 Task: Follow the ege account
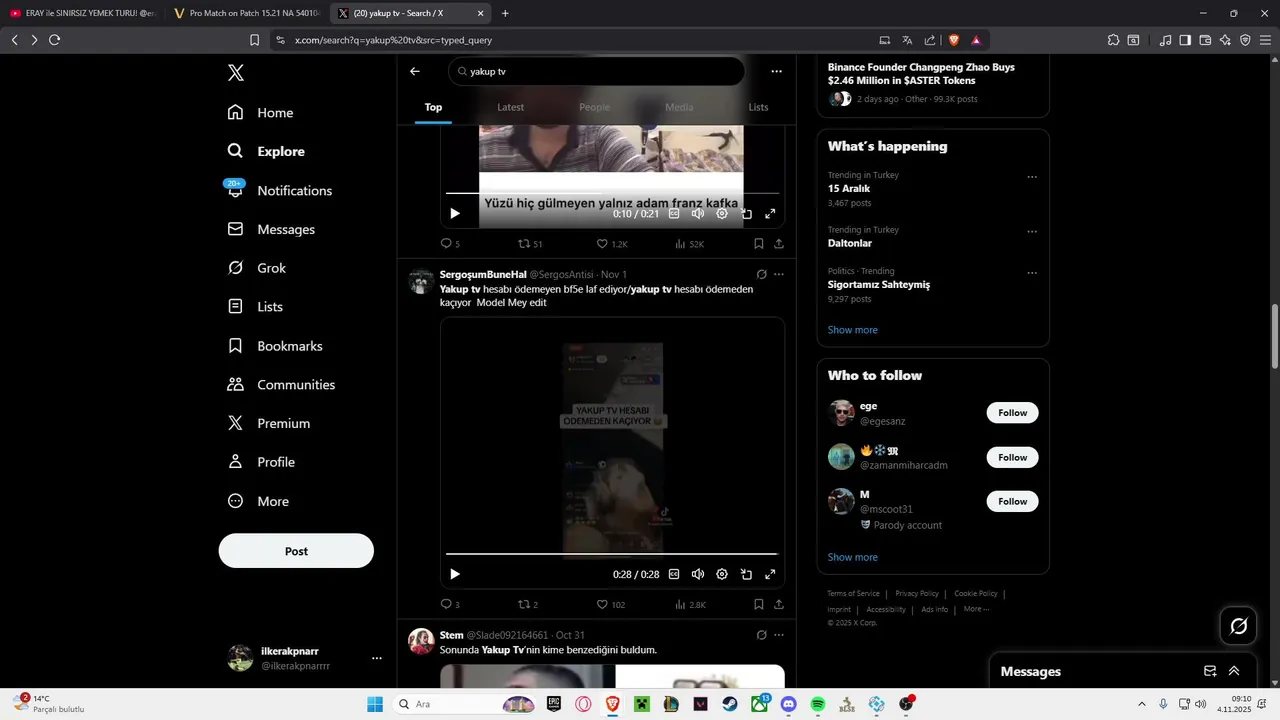[1012, 413]
